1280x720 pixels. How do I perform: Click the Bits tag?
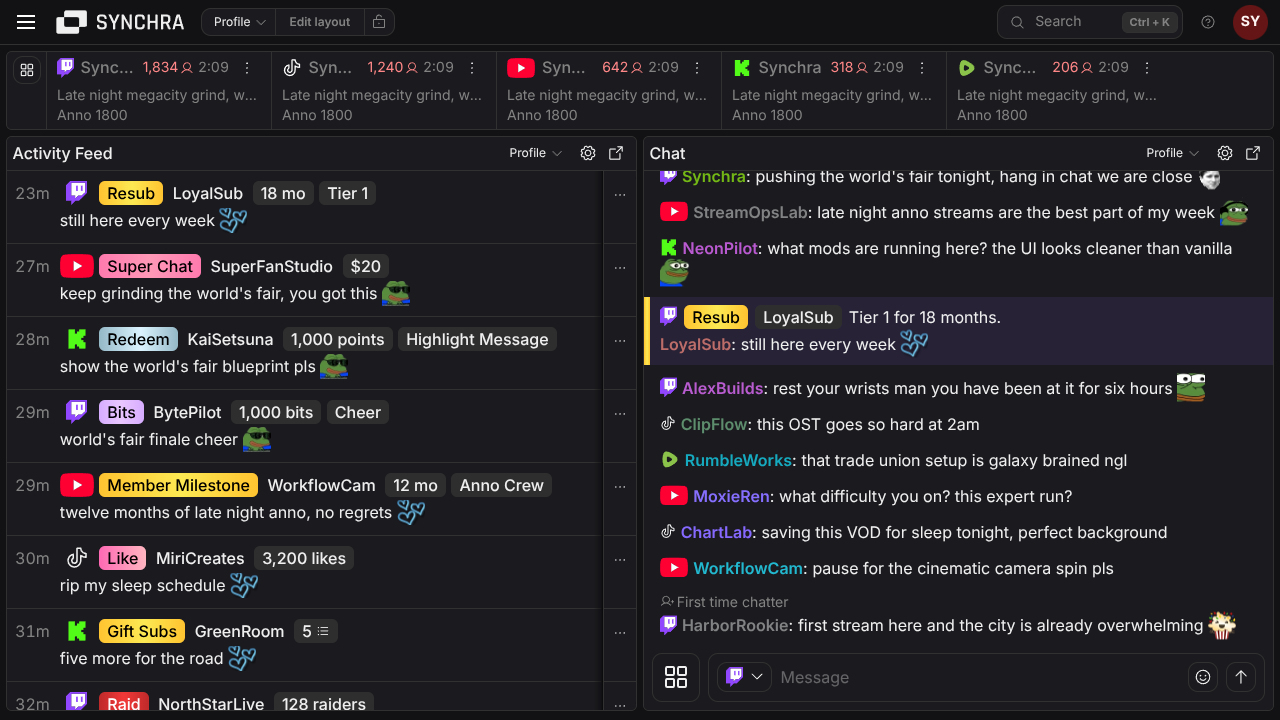pos(121,412)
